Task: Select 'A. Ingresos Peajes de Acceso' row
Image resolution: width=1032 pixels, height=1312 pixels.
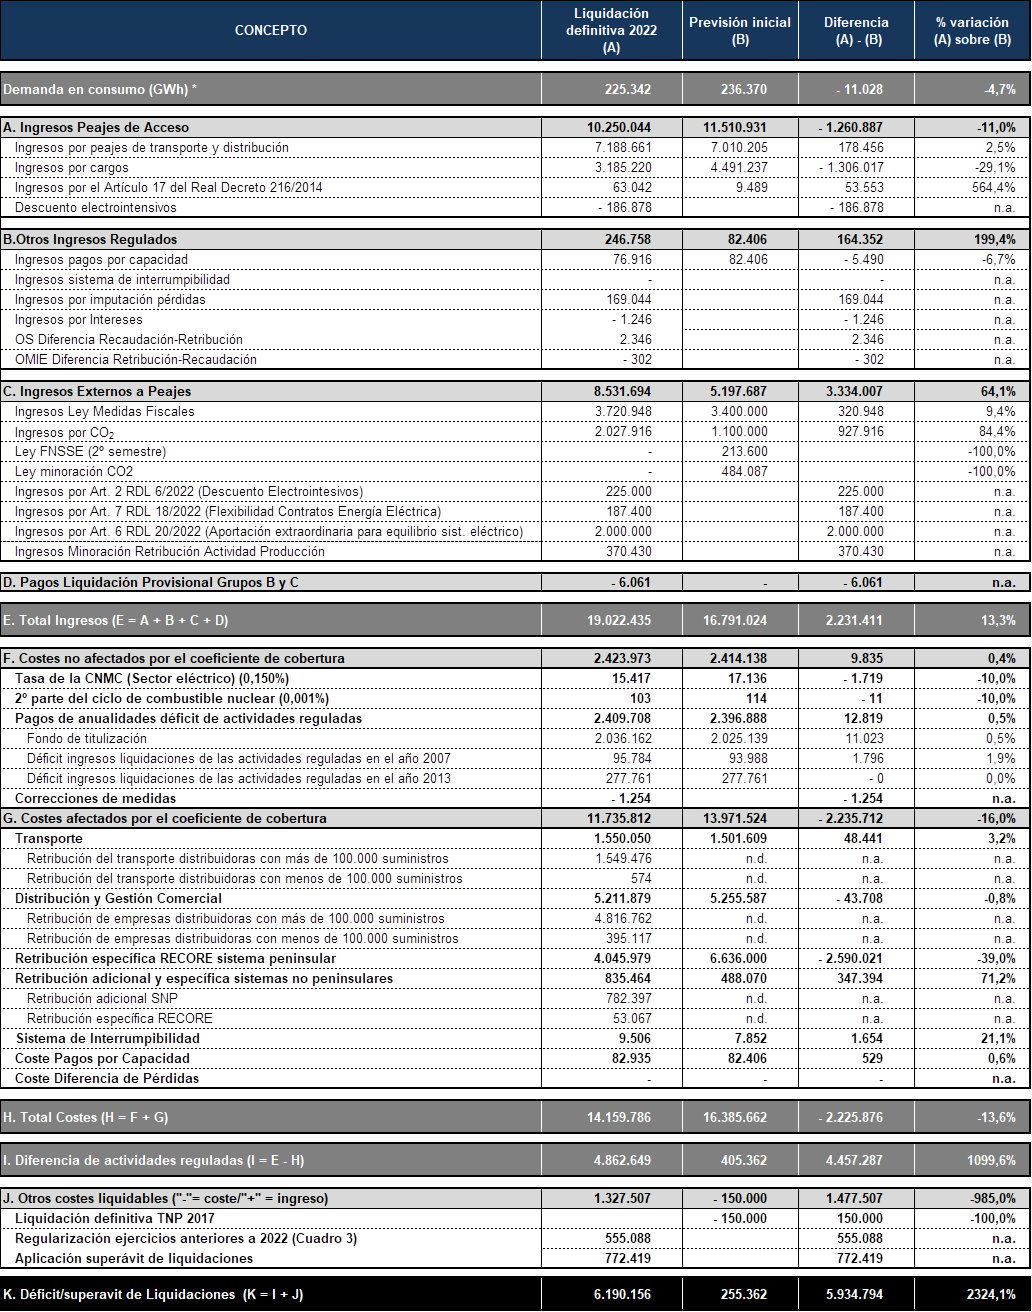Action: pos(515,128)
